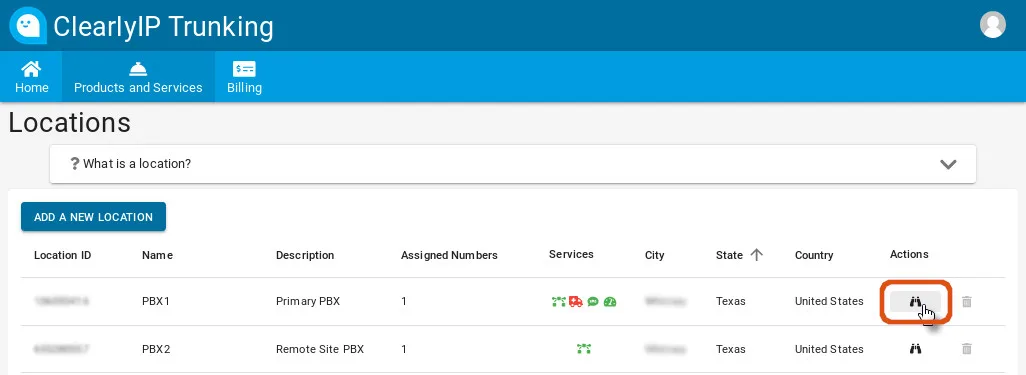Click the ClearlyIP logo
1026x375 pixels.
[27, 26]
